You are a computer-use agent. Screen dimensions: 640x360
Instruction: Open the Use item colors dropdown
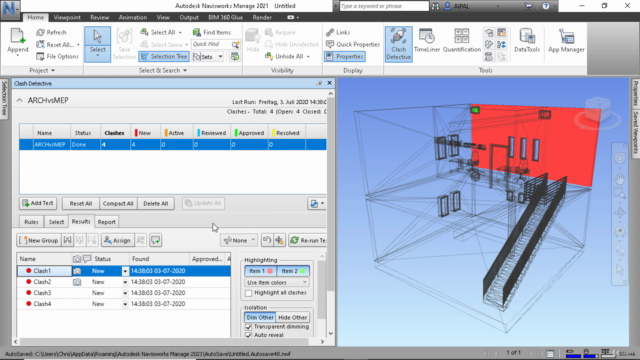[277, 282]
